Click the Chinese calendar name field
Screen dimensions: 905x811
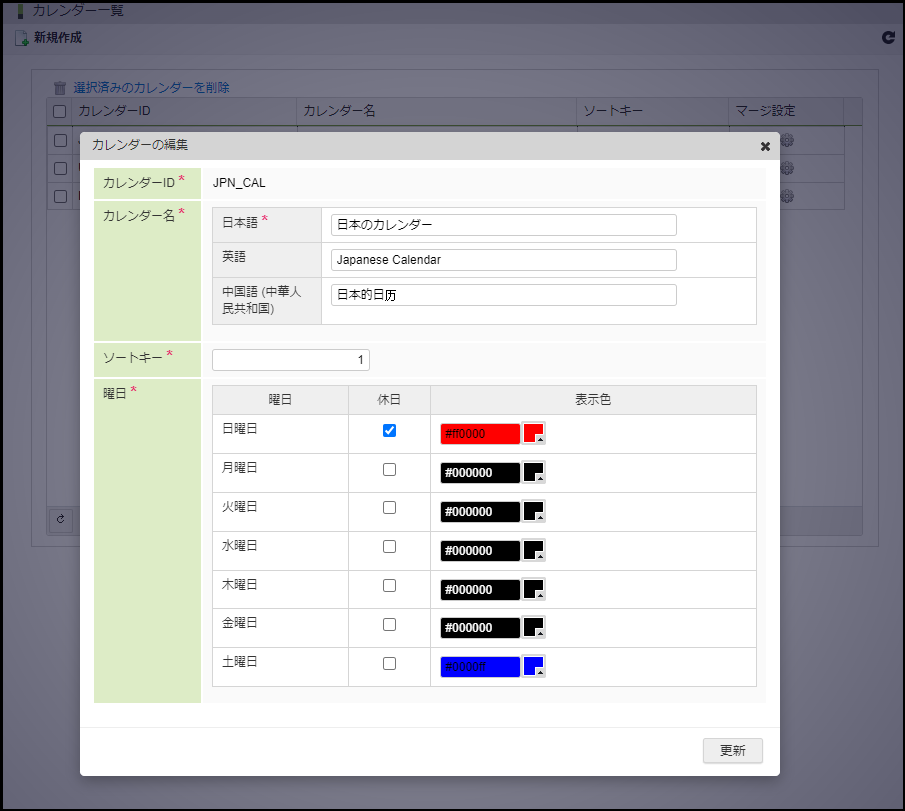click(x=503, y=295)
